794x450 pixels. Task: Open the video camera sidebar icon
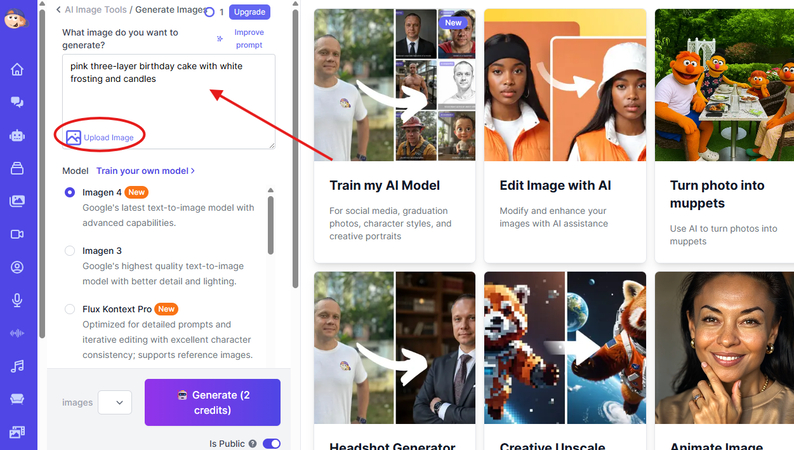coord(17,234)
